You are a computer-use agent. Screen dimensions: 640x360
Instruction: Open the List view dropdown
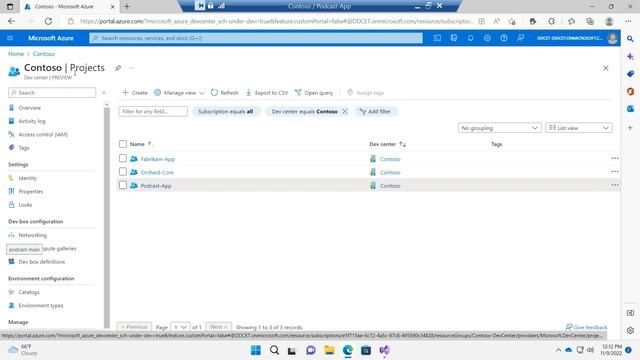coord(579,128)
